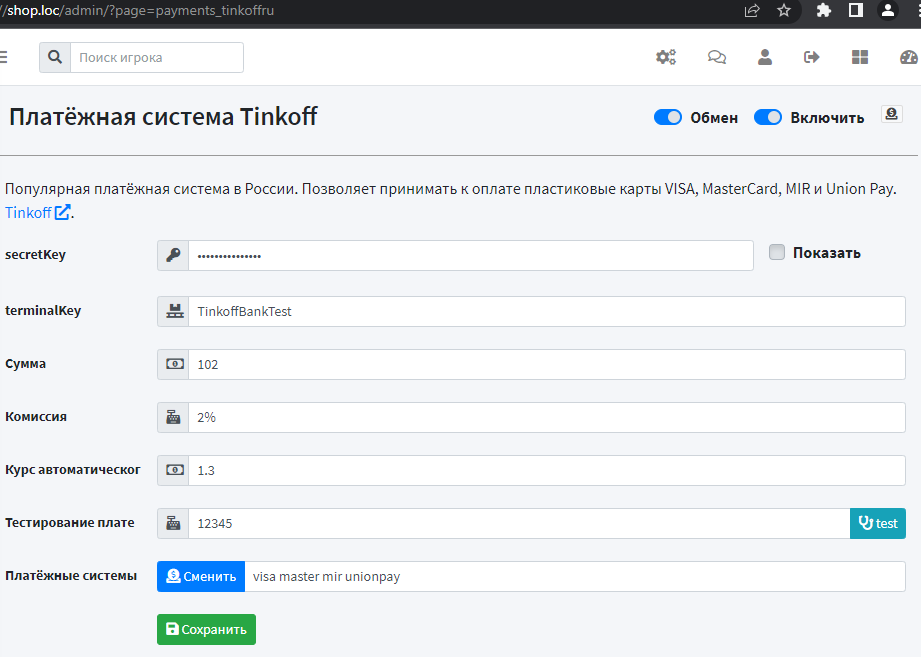Open the settings gears icon in navbar

click(666, 57)
